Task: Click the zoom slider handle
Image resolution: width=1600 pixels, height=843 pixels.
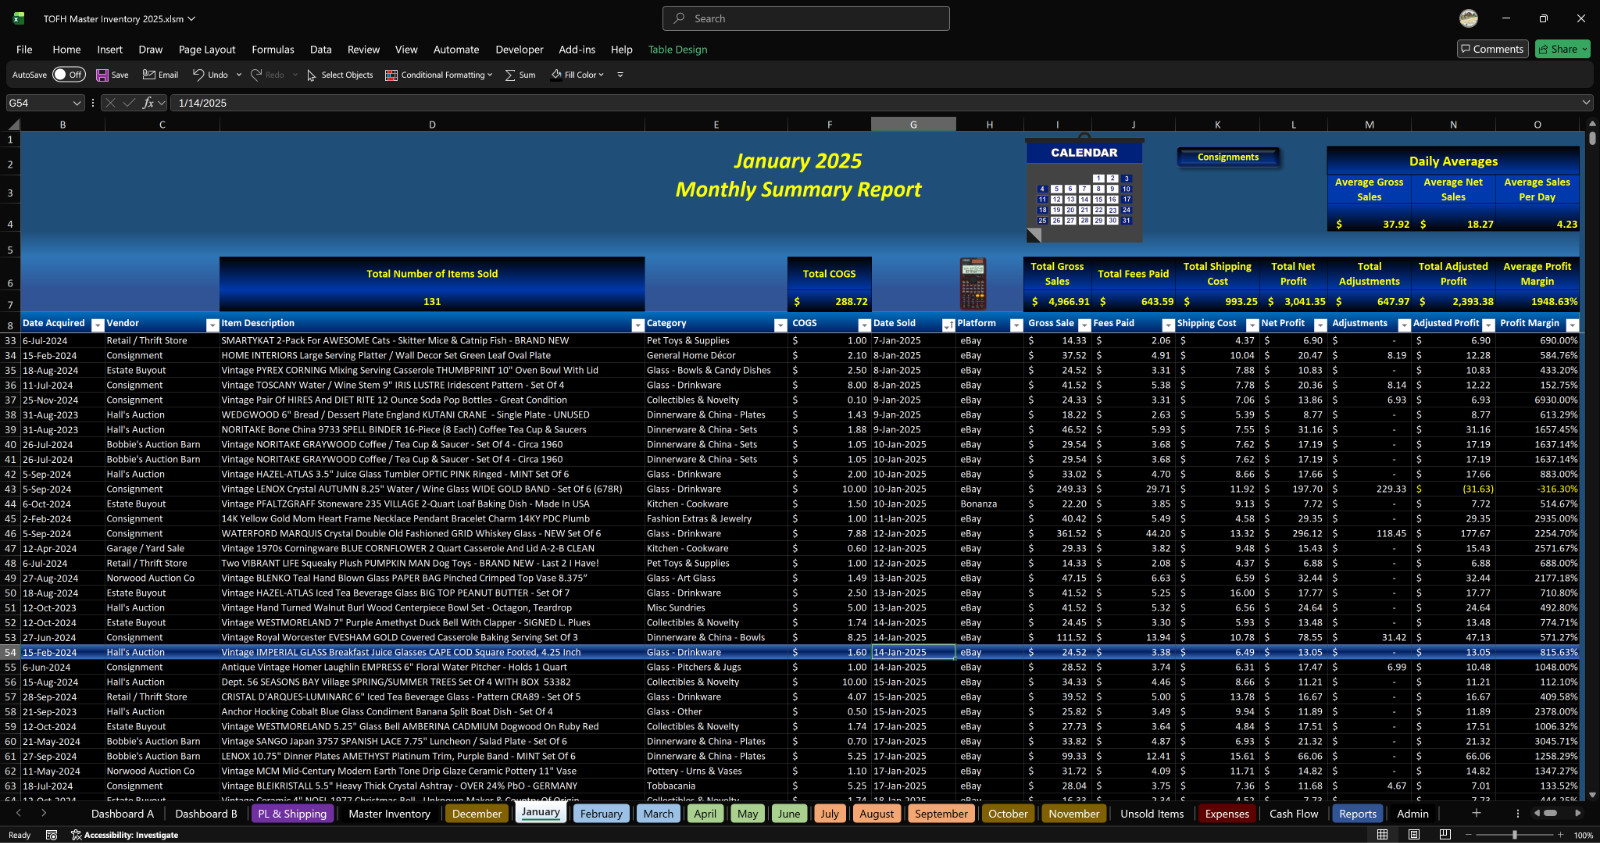Action: click(1515, 835)
